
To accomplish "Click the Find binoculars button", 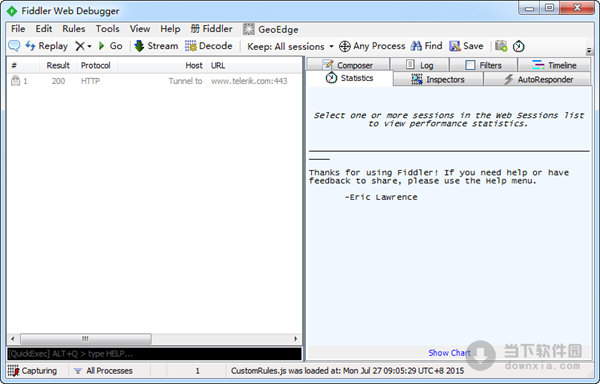I will (x=426, y=46).
